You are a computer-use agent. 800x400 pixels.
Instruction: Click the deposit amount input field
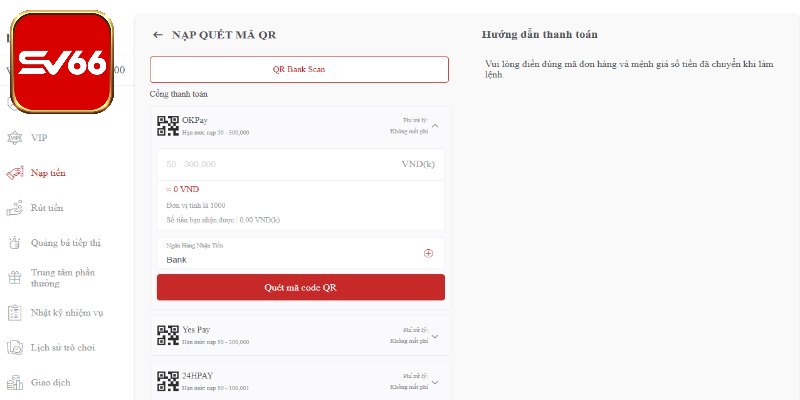(x=301, y=164)
